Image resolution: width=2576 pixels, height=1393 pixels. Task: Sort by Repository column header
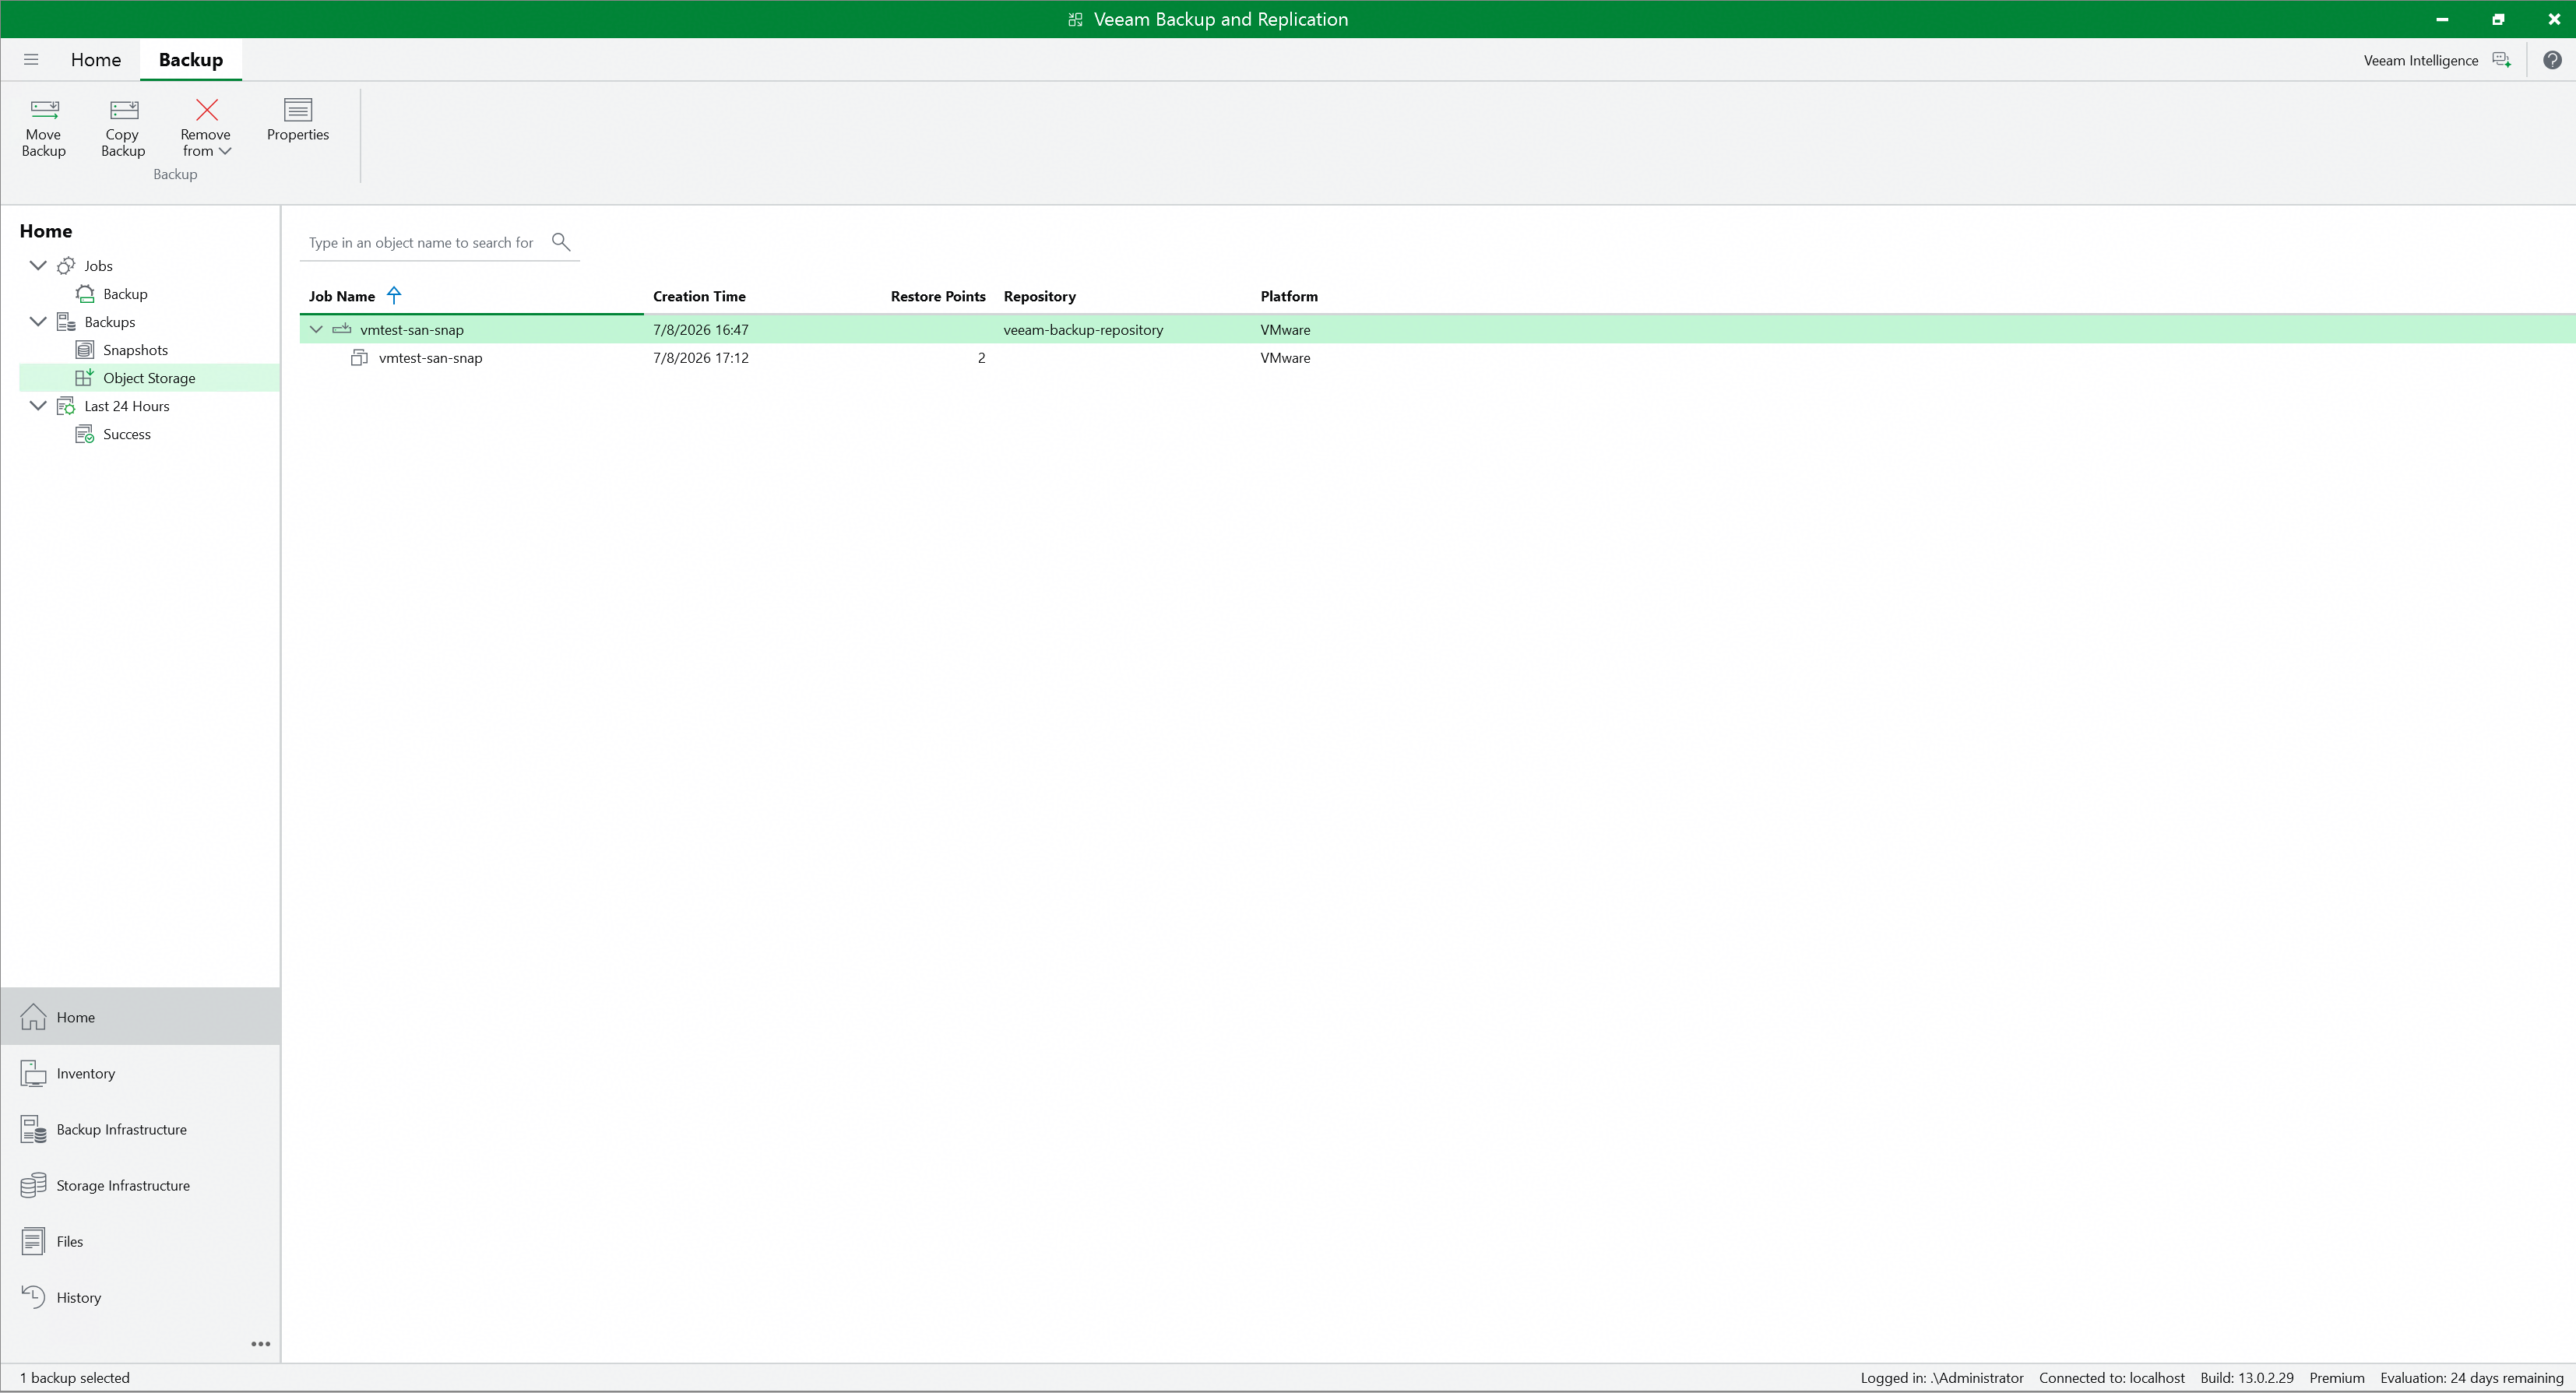pyautogui.click(x=1039, y=296)
